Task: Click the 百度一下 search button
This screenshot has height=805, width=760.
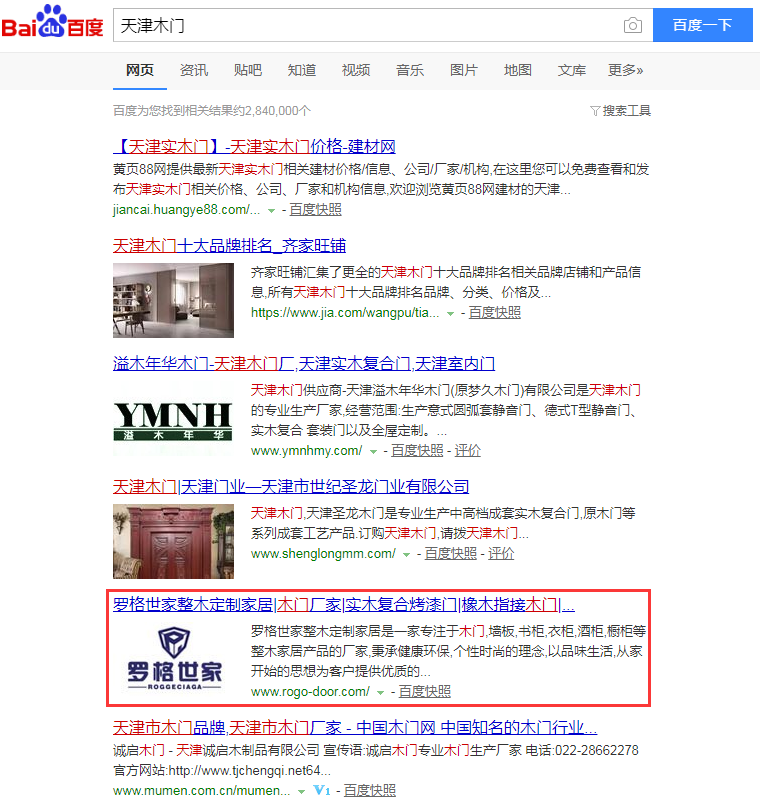Action: click(702, 25)
